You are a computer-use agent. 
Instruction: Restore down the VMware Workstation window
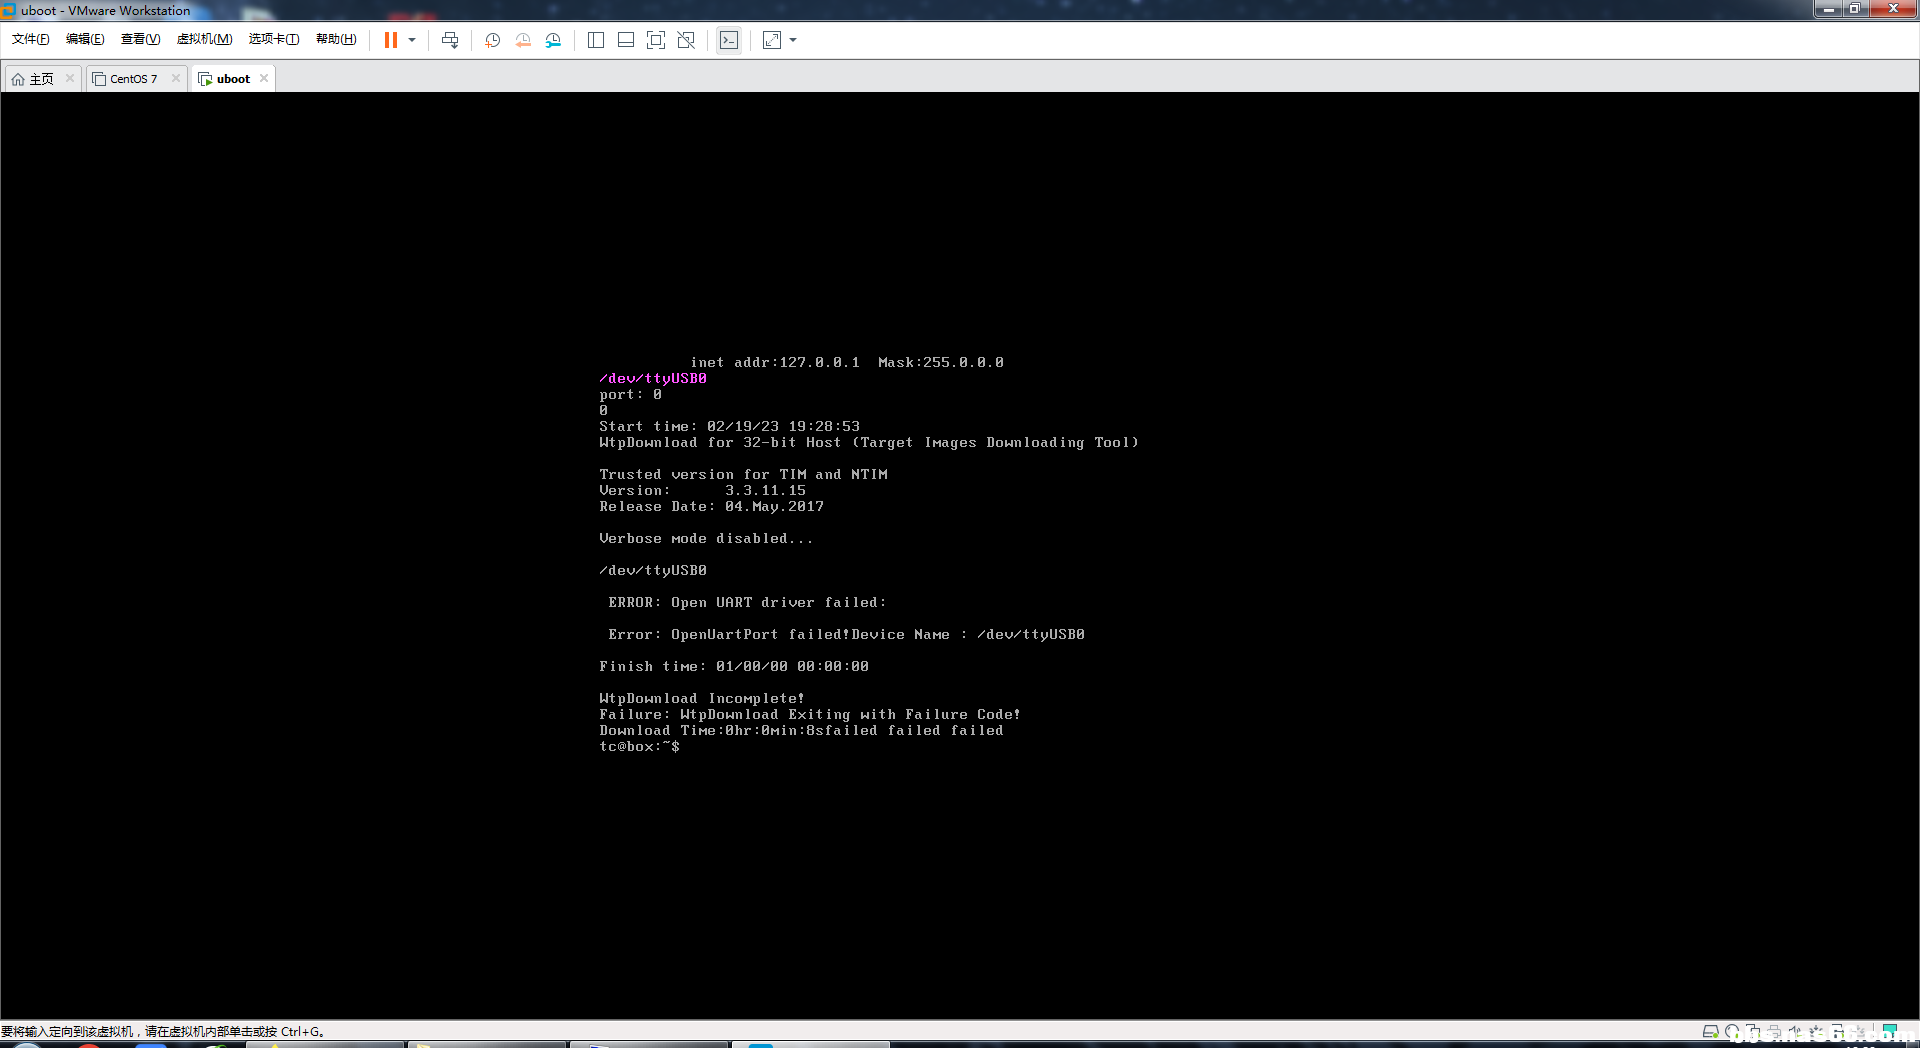1854,9
